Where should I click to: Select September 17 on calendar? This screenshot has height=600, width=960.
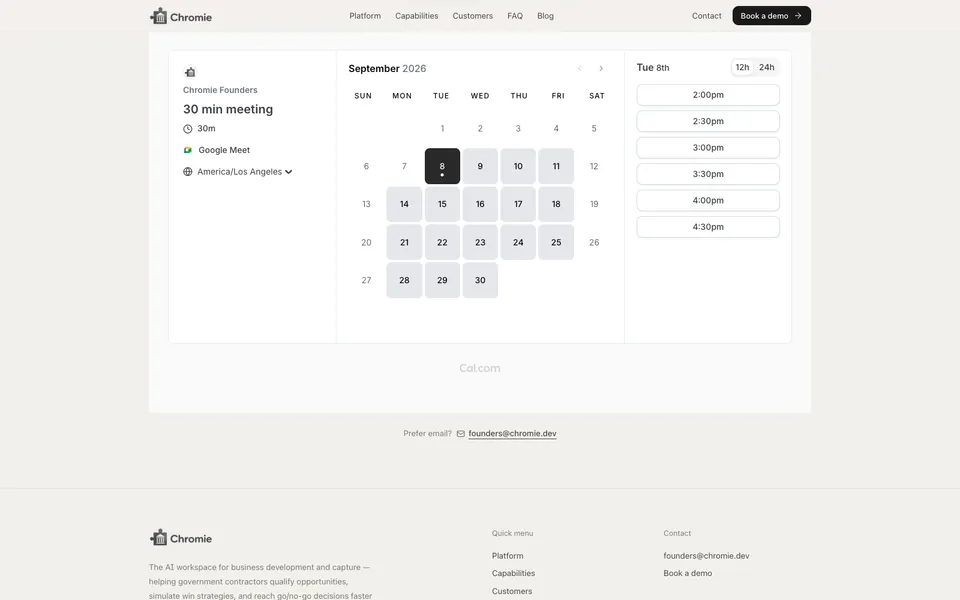coord(518,204)
